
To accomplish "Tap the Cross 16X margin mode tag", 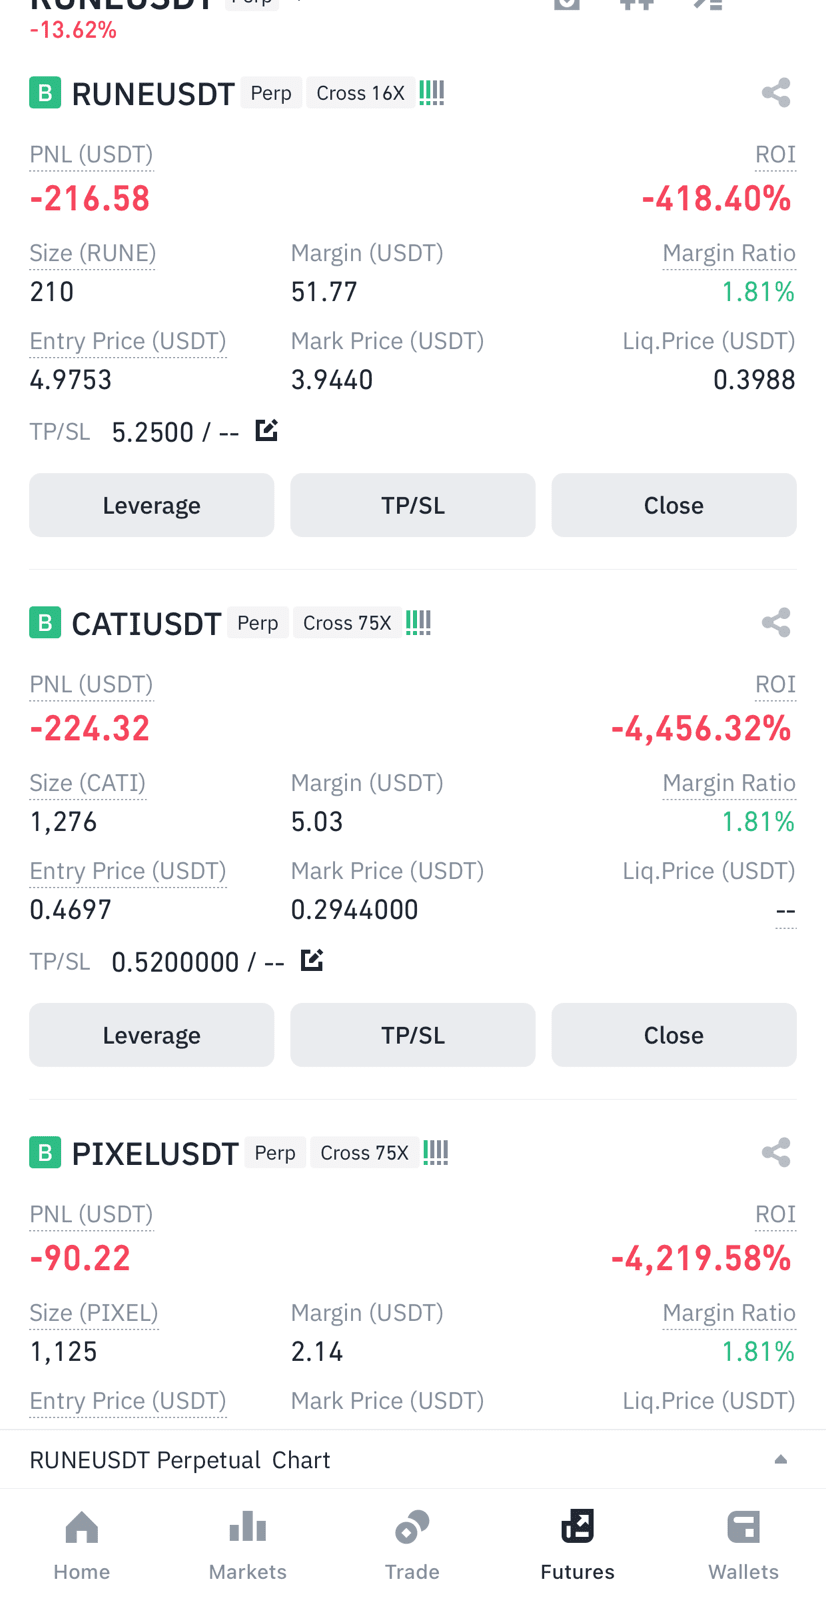I will (x=360, y=93).
